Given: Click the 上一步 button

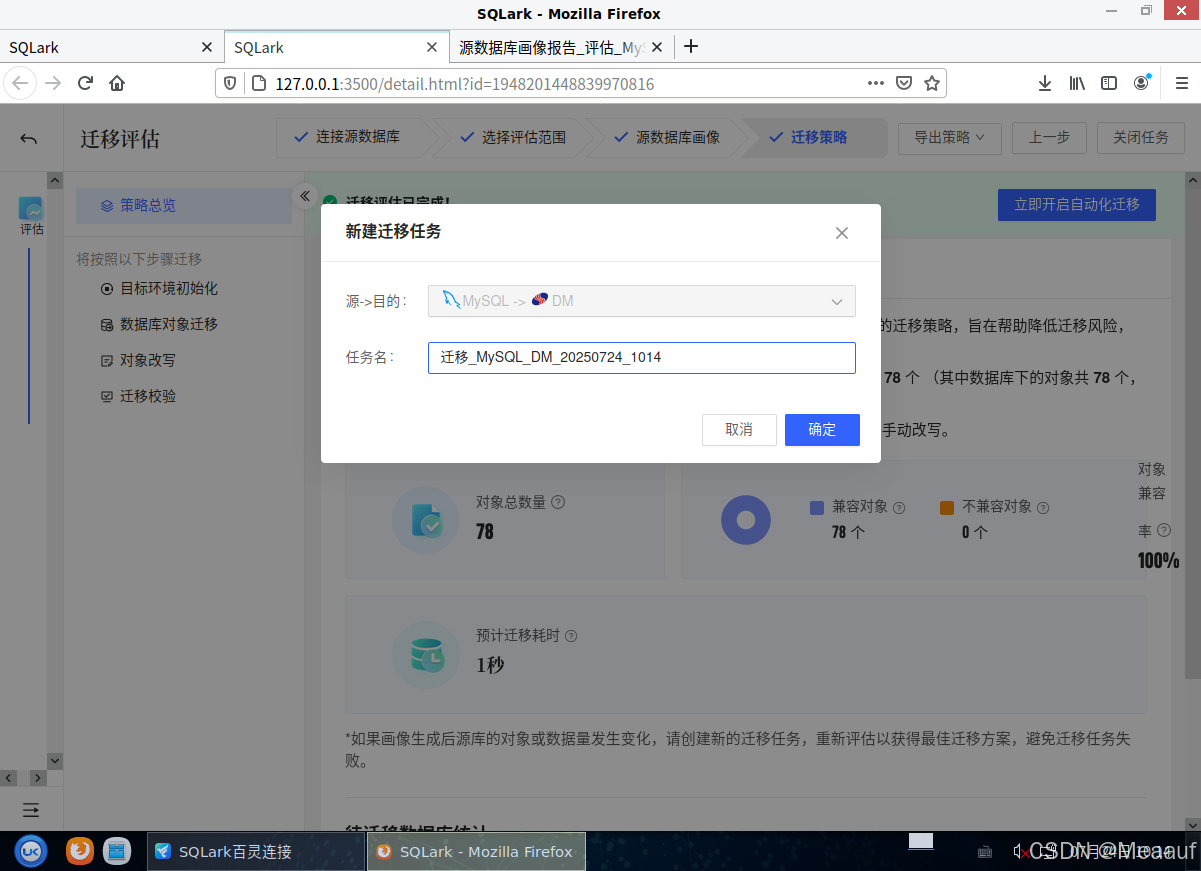Looking at the screenshot, I should pos(1049,138).
